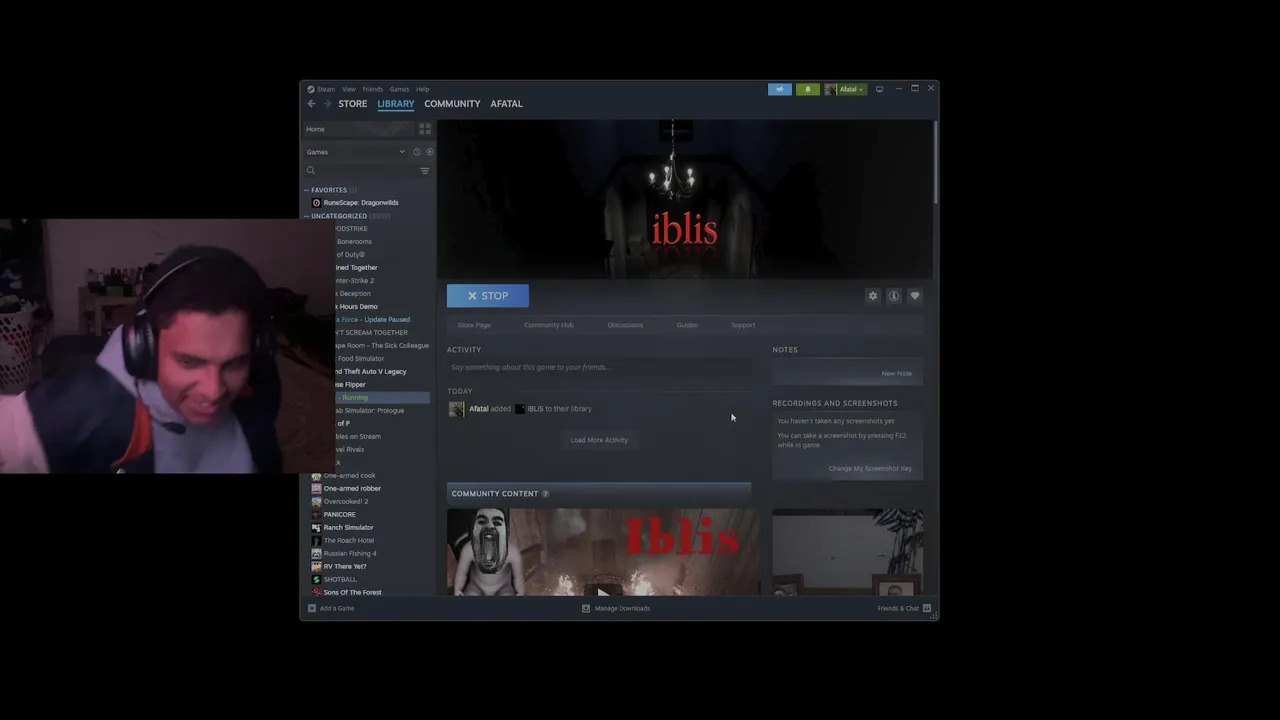
Task: Click the Manage Downloads label
Action: 622,608
